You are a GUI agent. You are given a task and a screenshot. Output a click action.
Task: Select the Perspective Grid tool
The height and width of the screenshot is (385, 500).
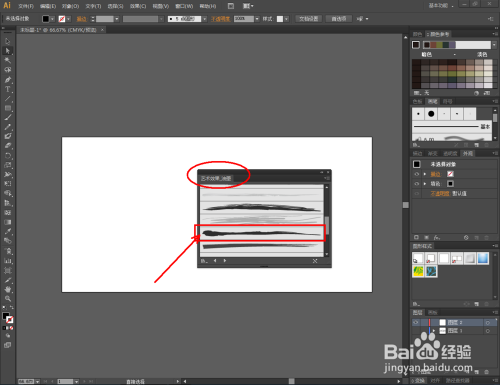pyautogui.click(x=7, y=203)
